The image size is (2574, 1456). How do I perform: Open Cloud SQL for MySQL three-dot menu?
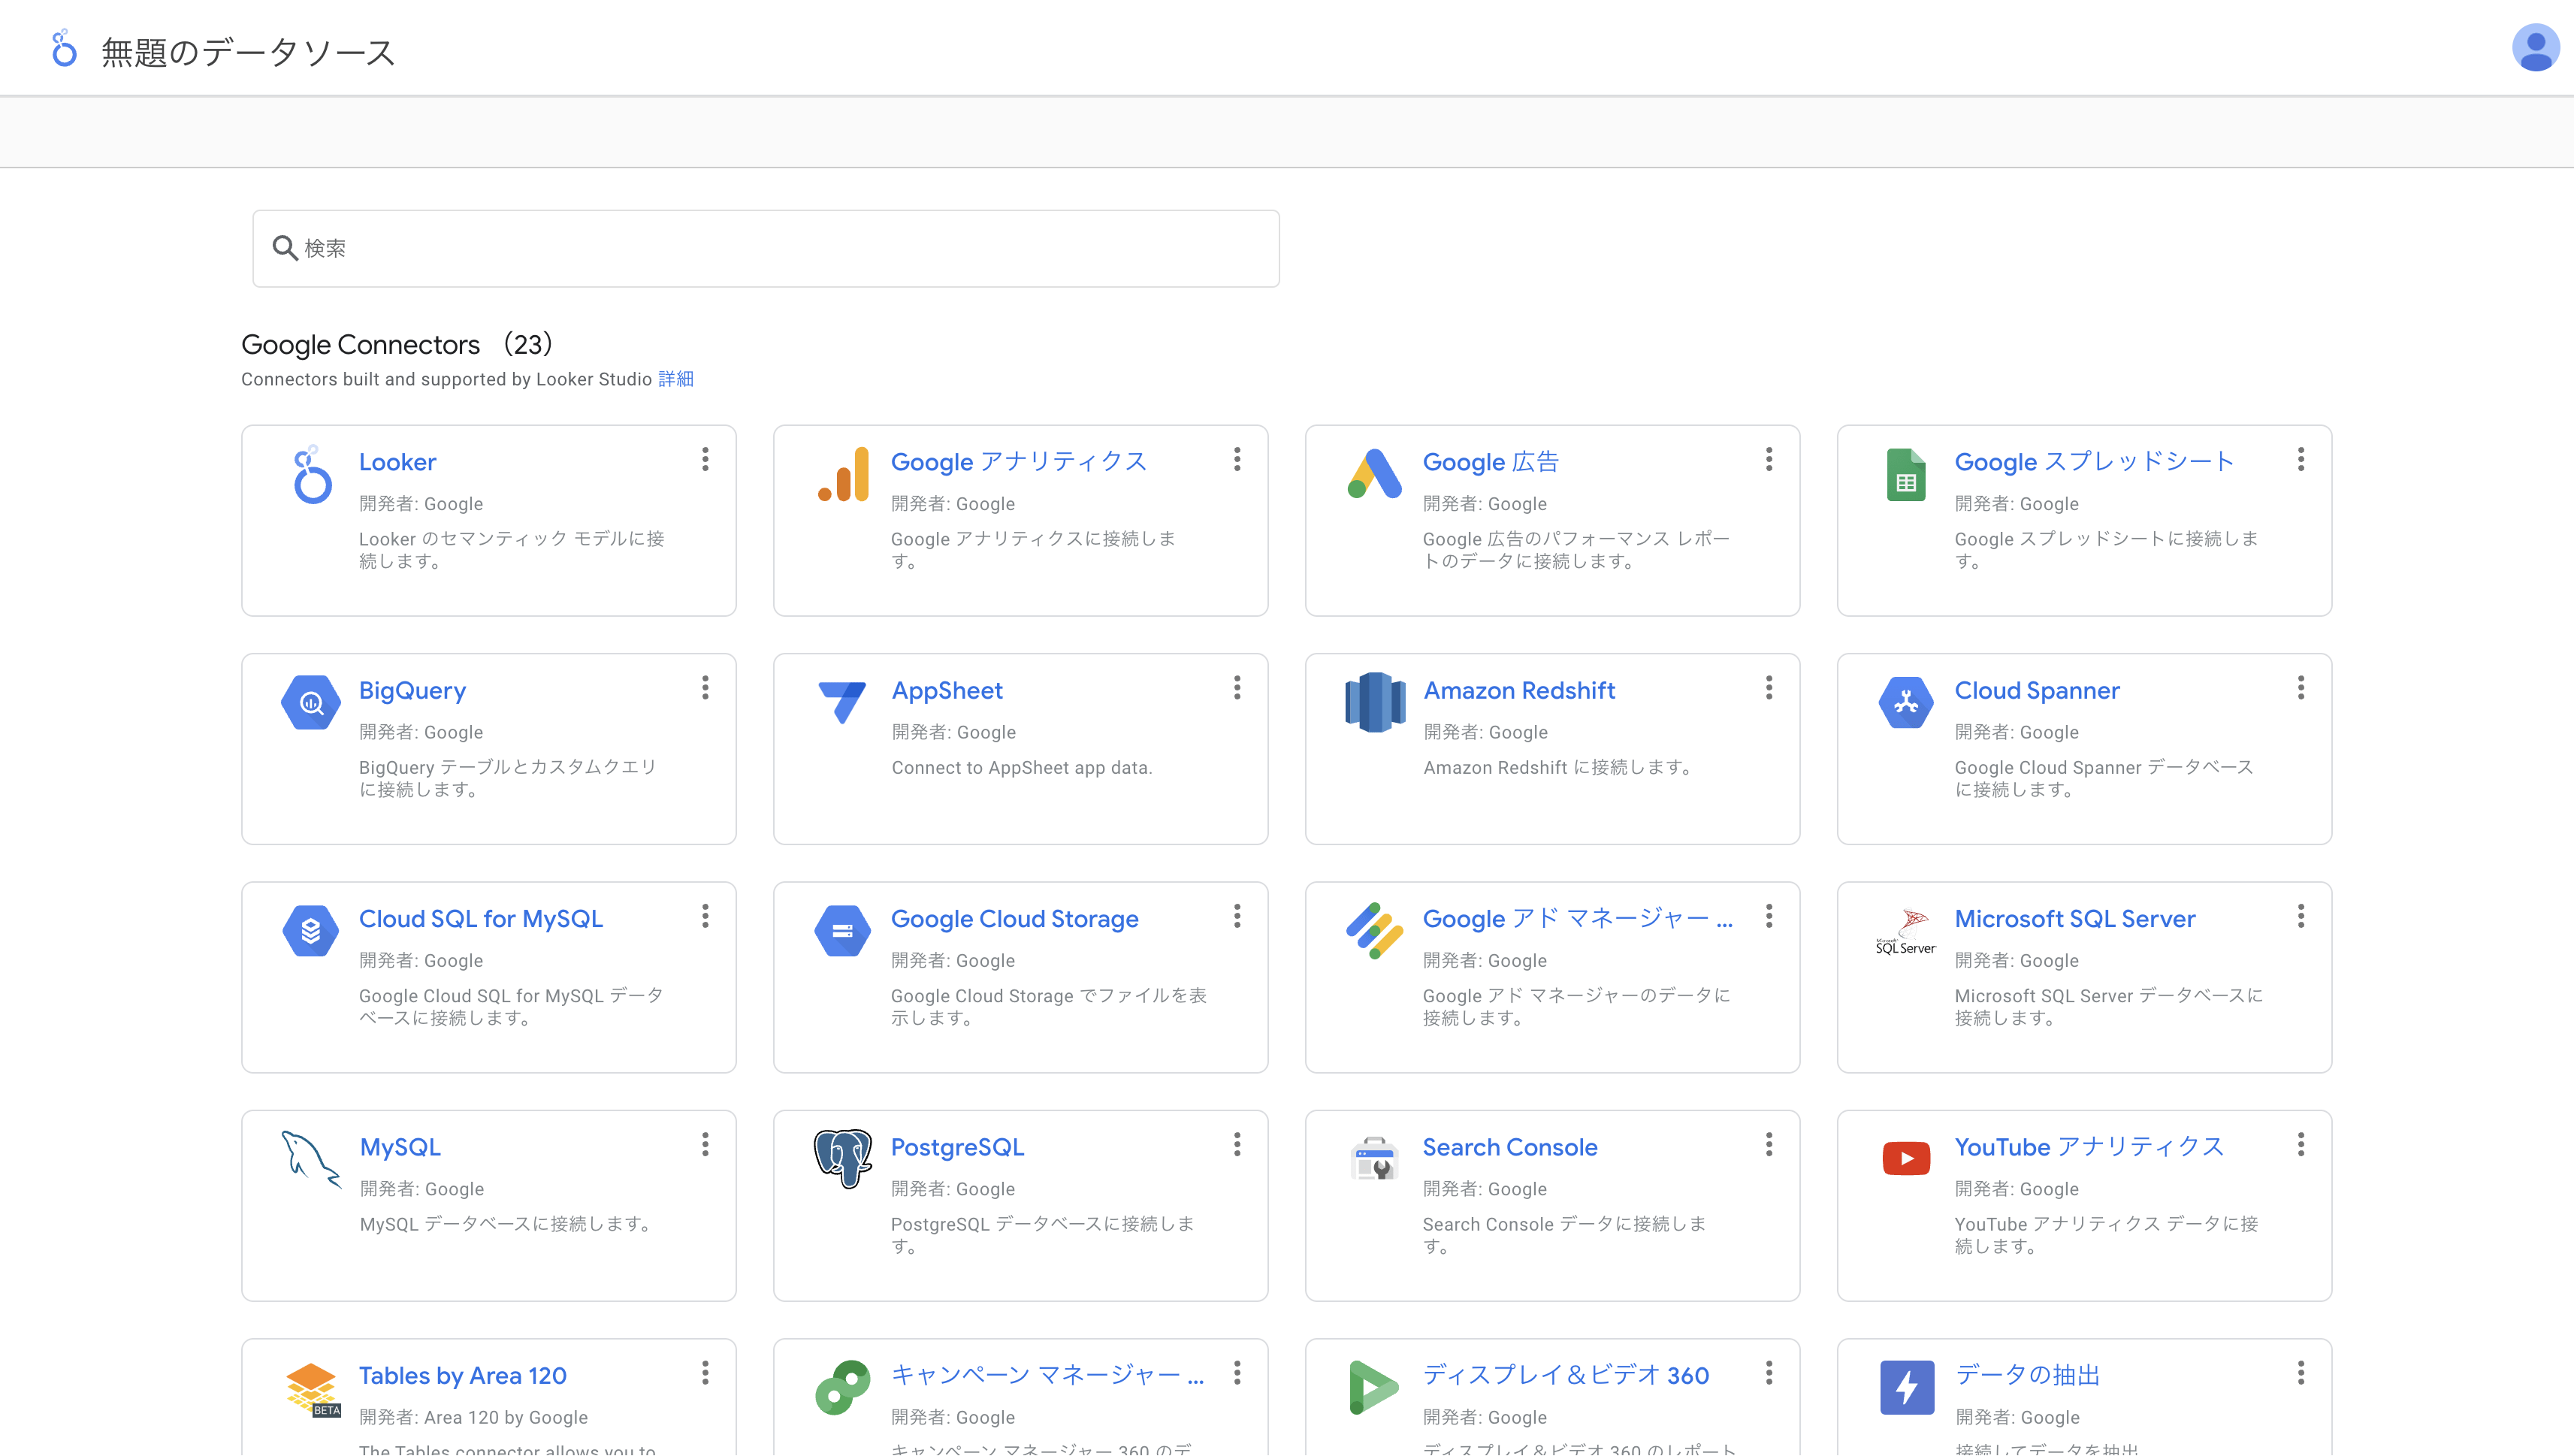pyautogui.click(x=705, y=916)
